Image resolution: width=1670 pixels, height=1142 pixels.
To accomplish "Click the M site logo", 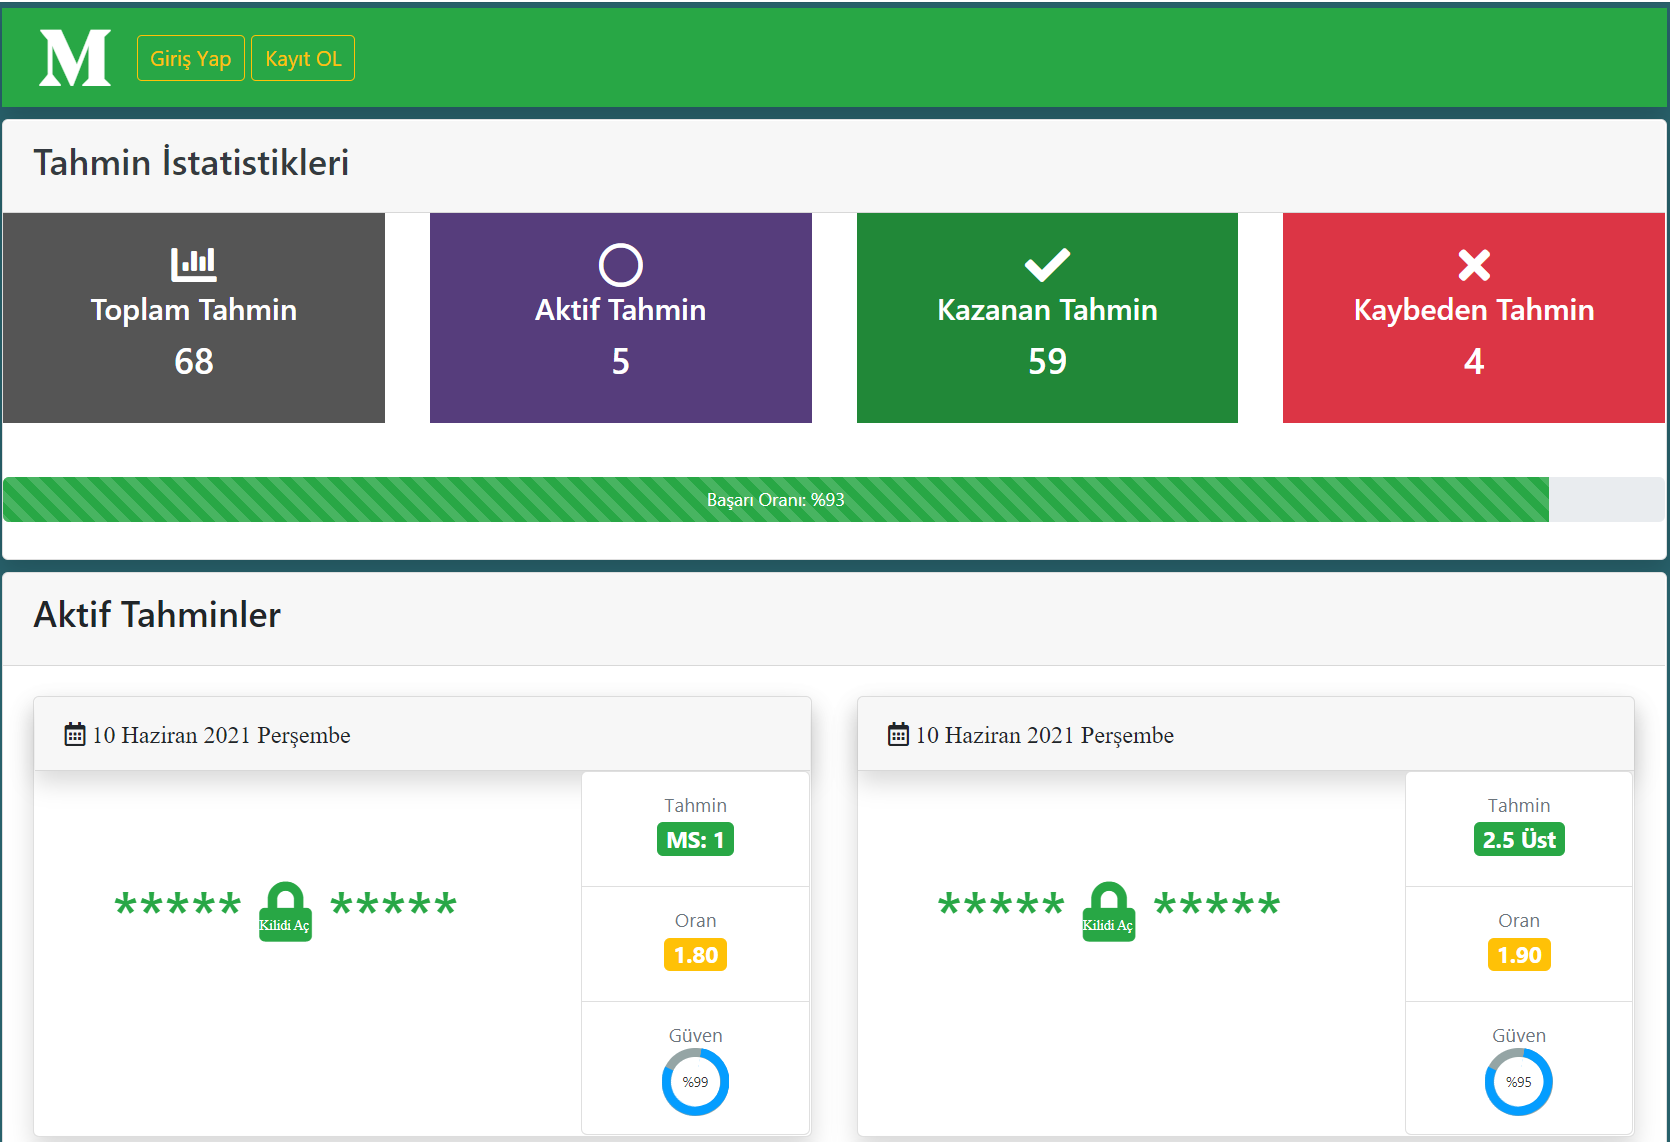I will 75,58.
